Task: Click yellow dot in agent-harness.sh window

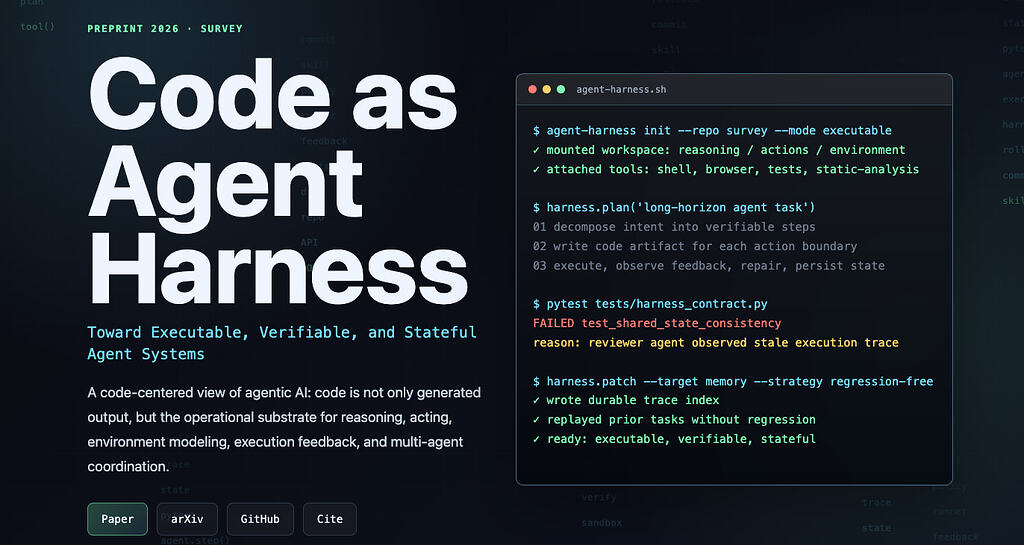Action: (547, 89)
